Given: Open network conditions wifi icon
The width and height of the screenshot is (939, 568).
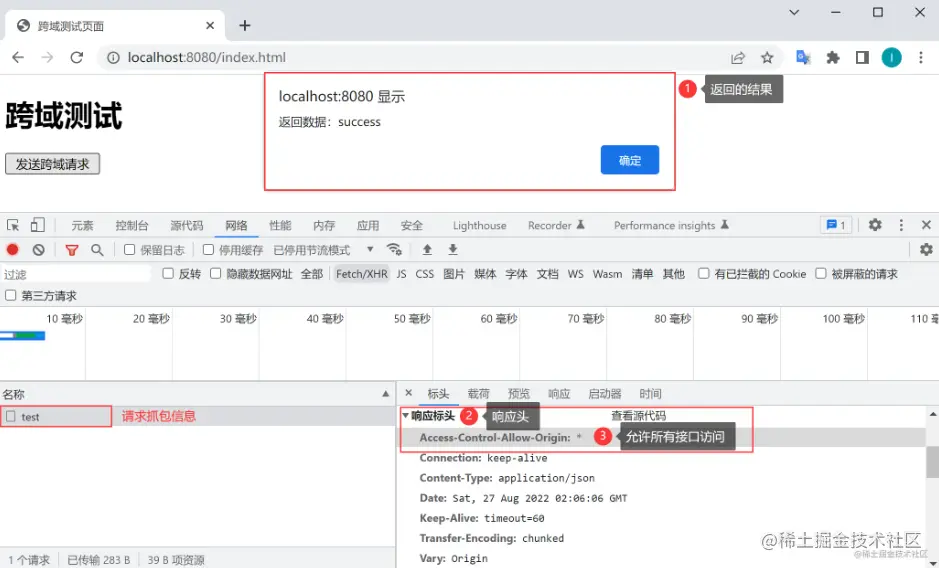Looking at the screenshot, I should point(394,249).
